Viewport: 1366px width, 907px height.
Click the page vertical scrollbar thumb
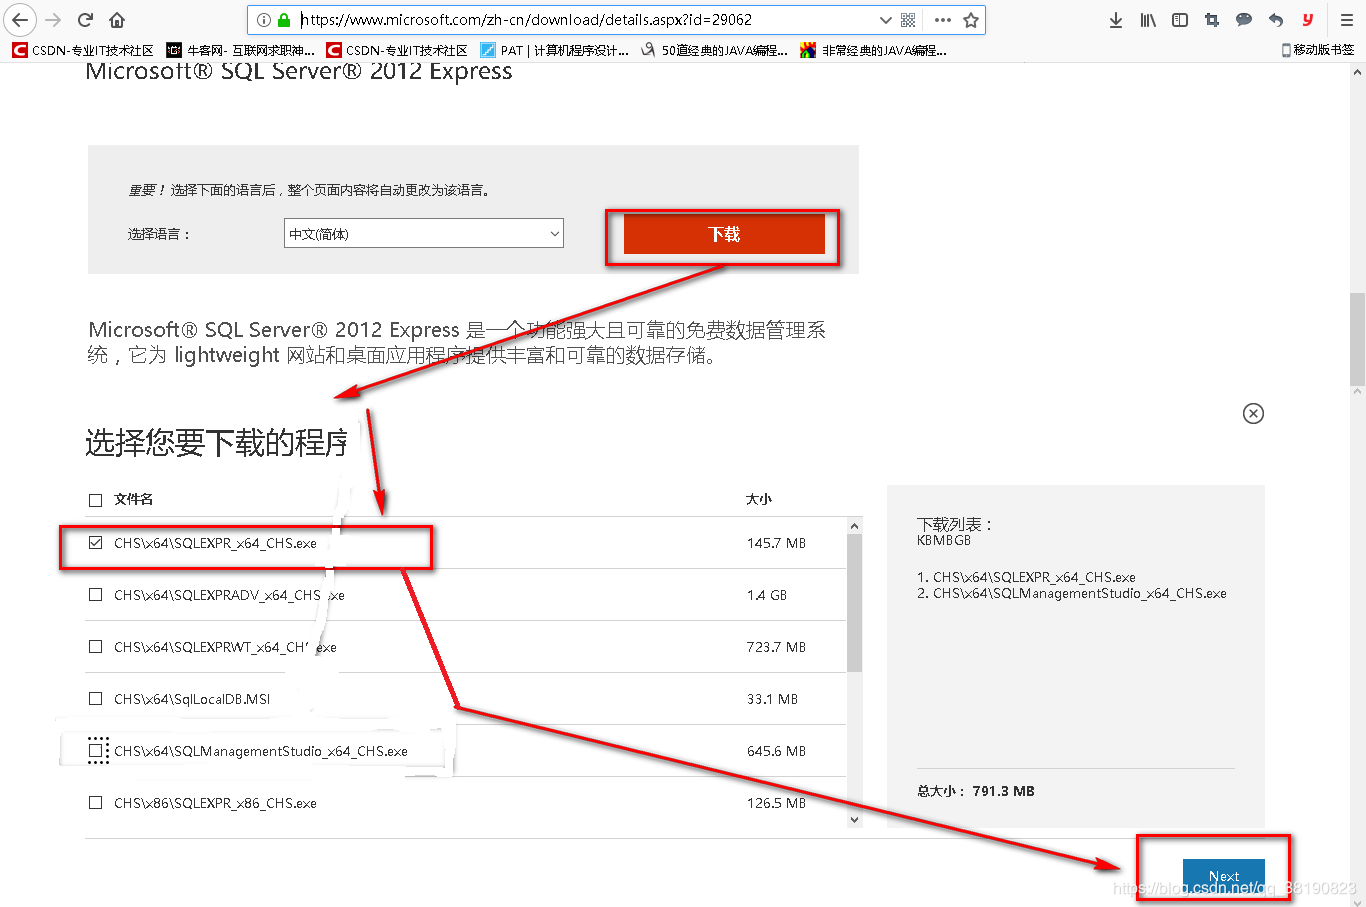point(1357,338)
